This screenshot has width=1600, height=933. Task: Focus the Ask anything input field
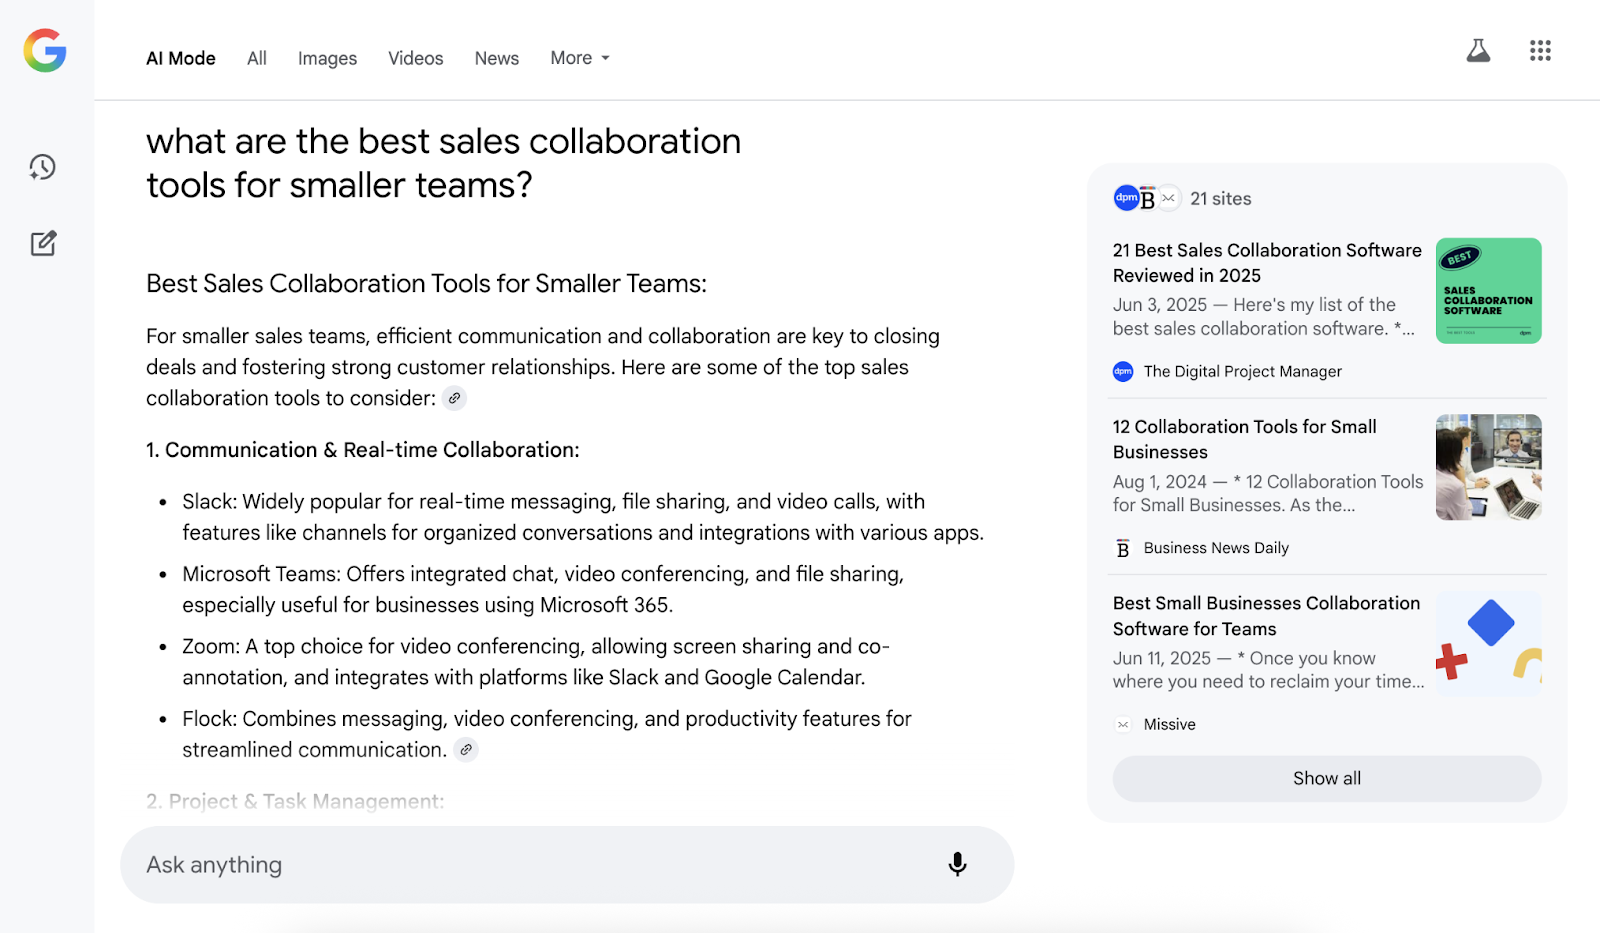pyautogui.click(x=530, y=865)
